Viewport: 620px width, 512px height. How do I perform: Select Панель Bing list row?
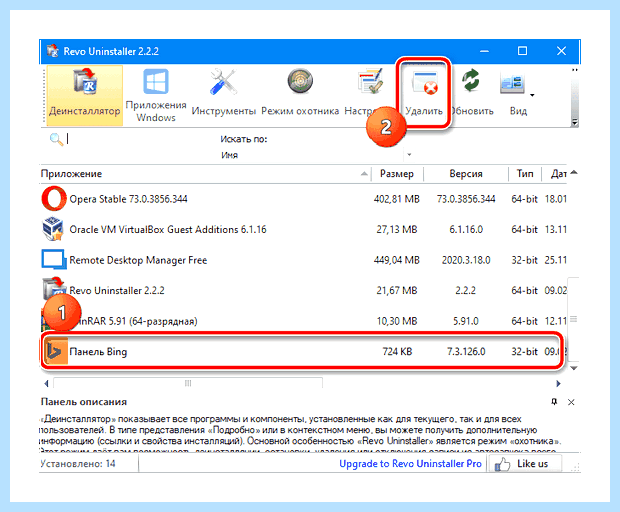(303, 351)
